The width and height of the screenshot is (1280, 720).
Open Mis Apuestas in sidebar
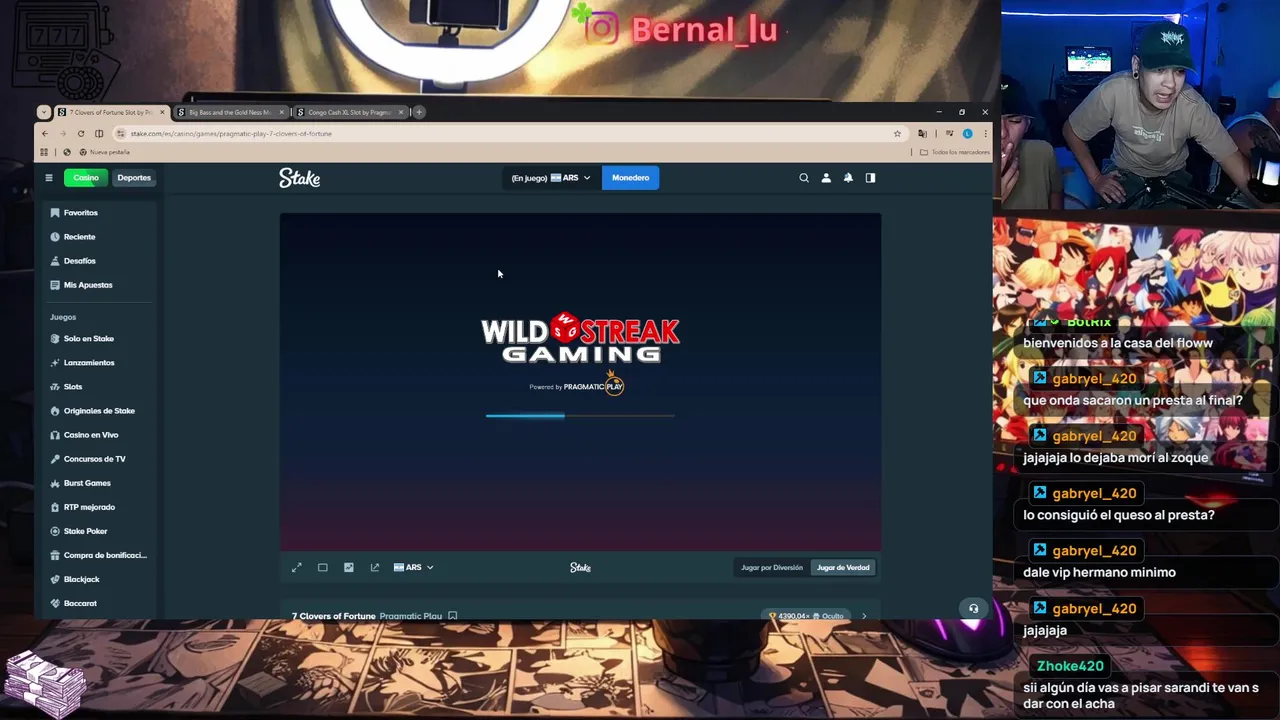pyautogui.click(x=88, y=285)
